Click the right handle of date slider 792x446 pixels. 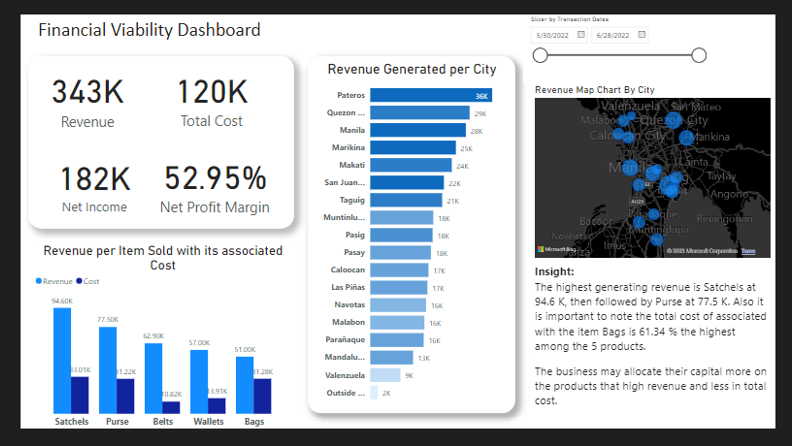[x=699, y=55]
